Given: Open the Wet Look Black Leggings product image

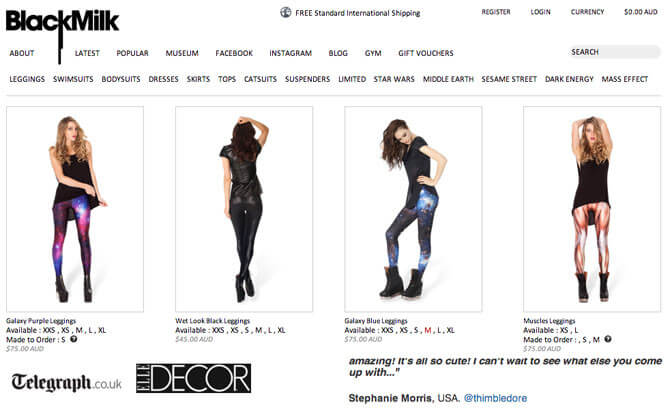Looking at the screenshot, I should click(x=244, y=209).
